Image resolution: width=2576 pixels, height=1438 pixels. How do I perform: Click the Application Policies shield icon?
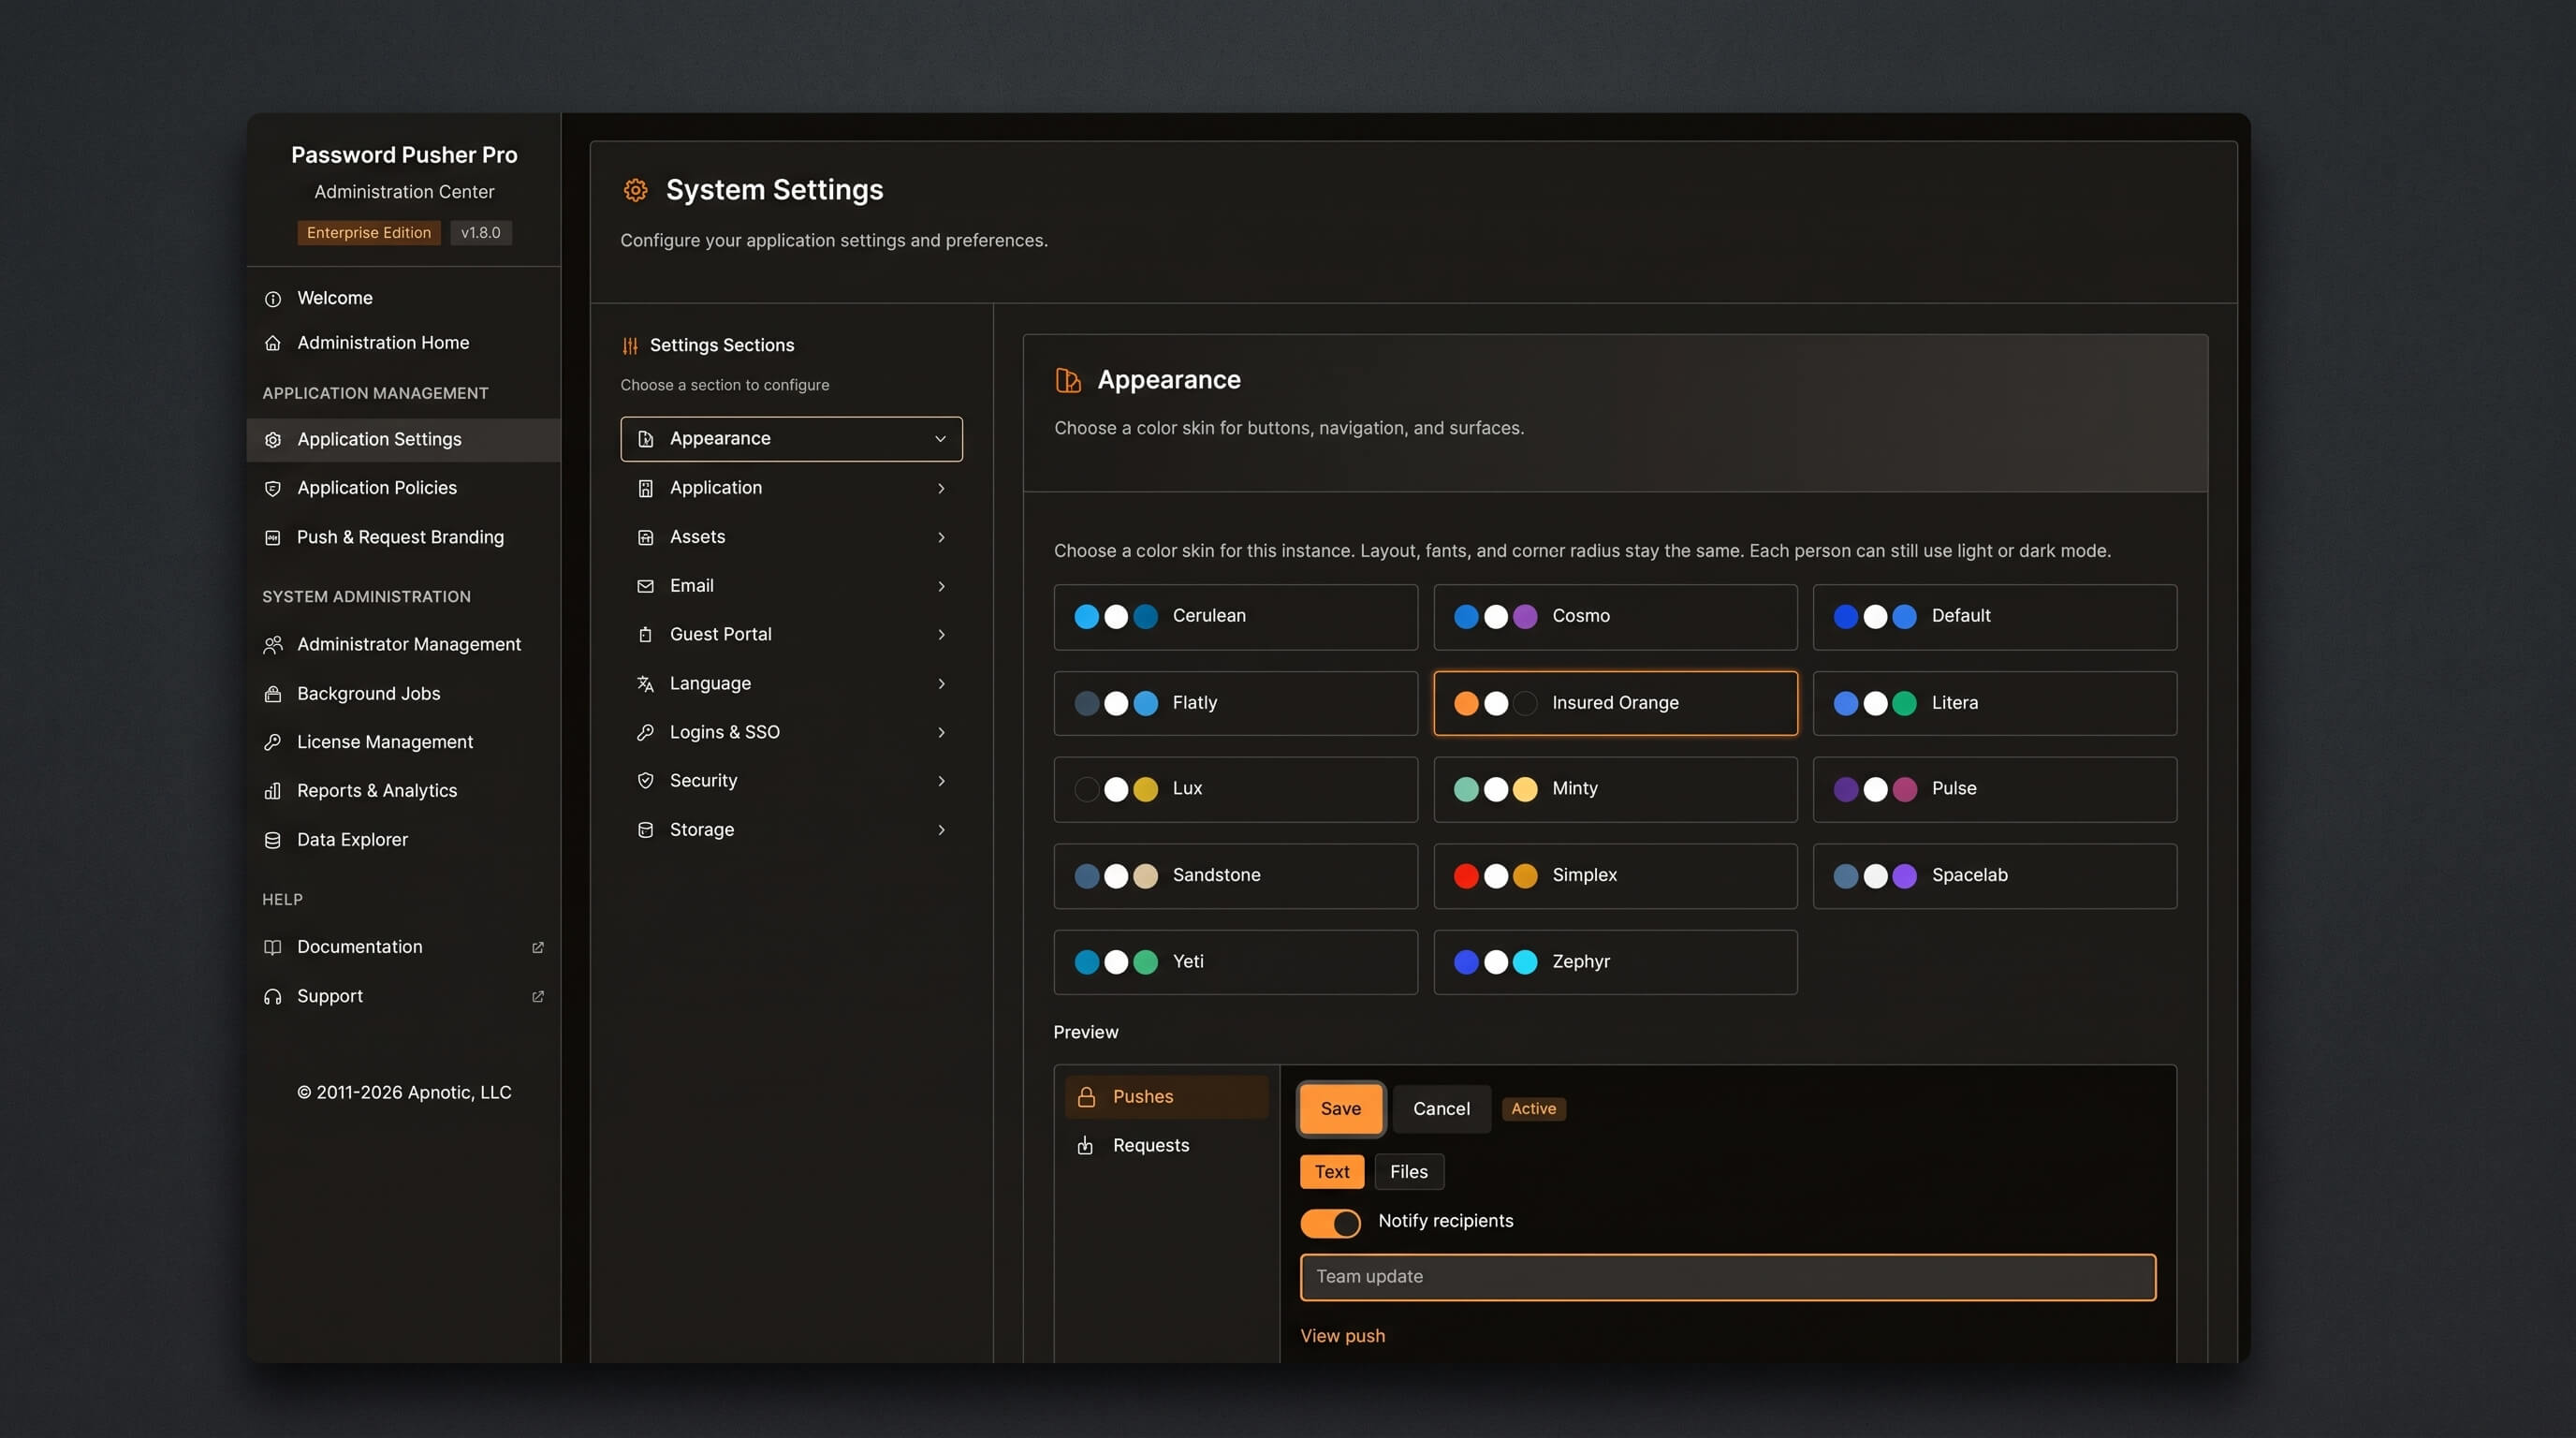coord(272,489)
